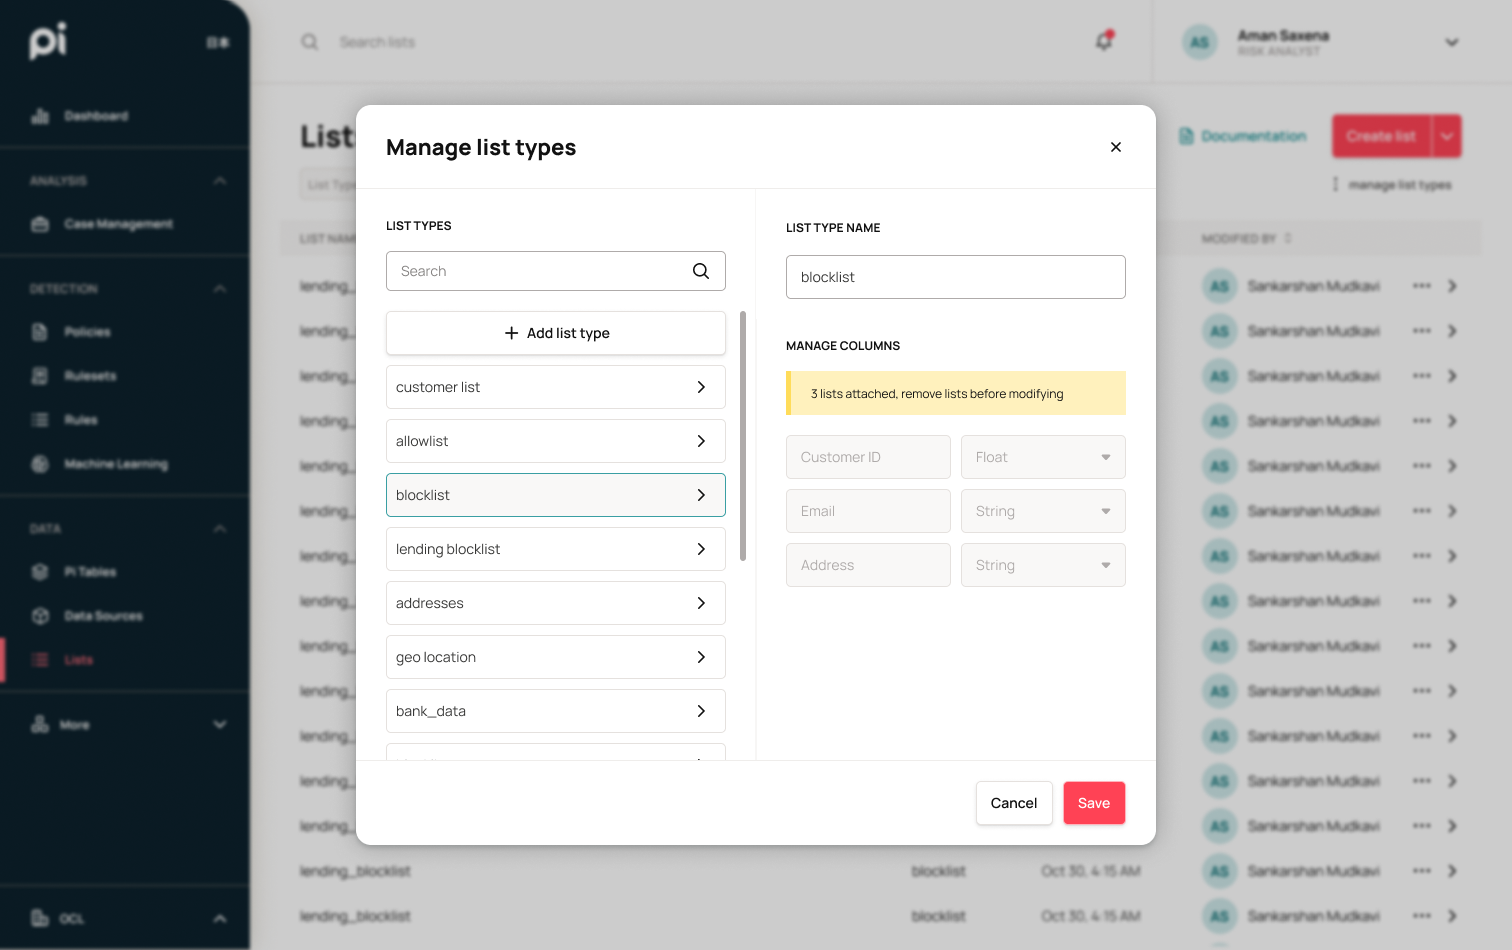Viewport: 1512px width, 950px height.
Task: Click the Rulesets icon in sidebar
Action: pos(40,376)
